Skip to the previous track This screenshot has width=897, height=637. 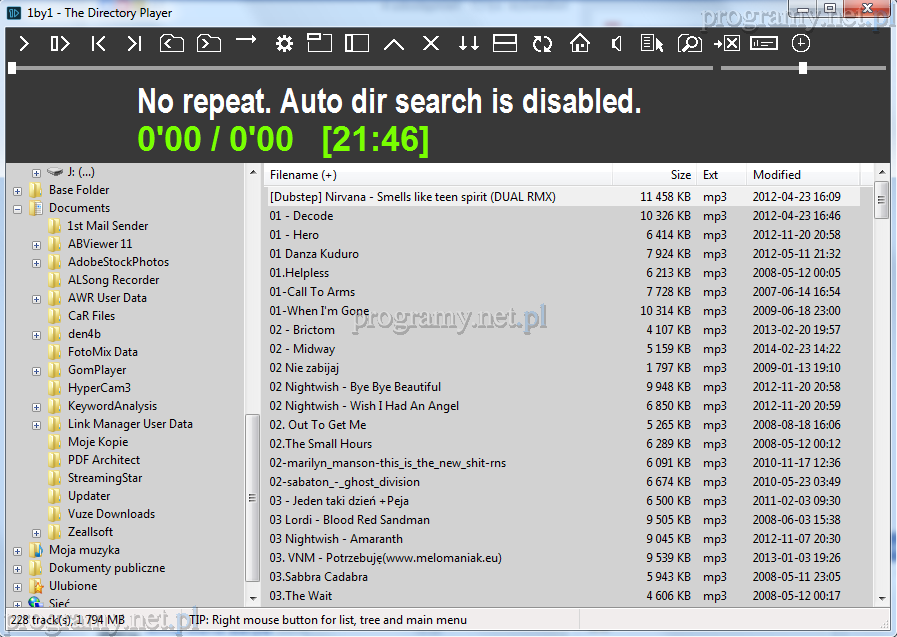tap(98, 43)
